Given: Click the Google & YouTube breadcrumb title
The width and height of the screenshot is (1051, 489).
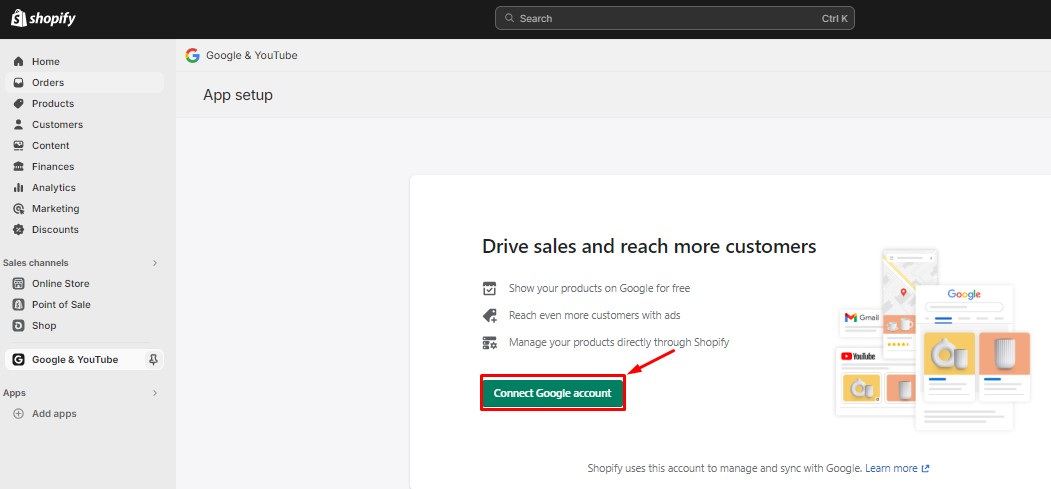Looking at the screenshot, I should [252, 56].
